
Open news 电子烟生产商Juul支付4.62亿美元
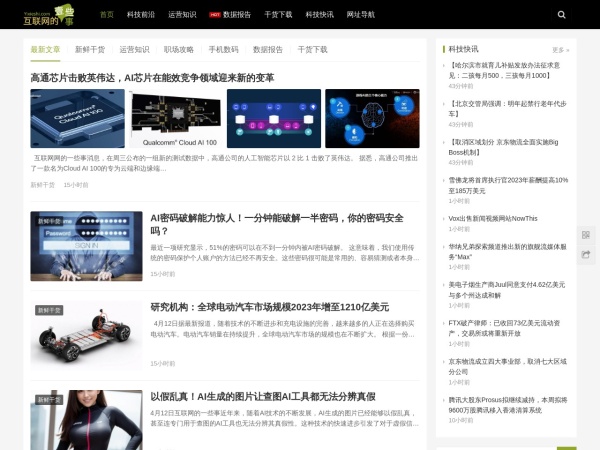pos(507,290)
